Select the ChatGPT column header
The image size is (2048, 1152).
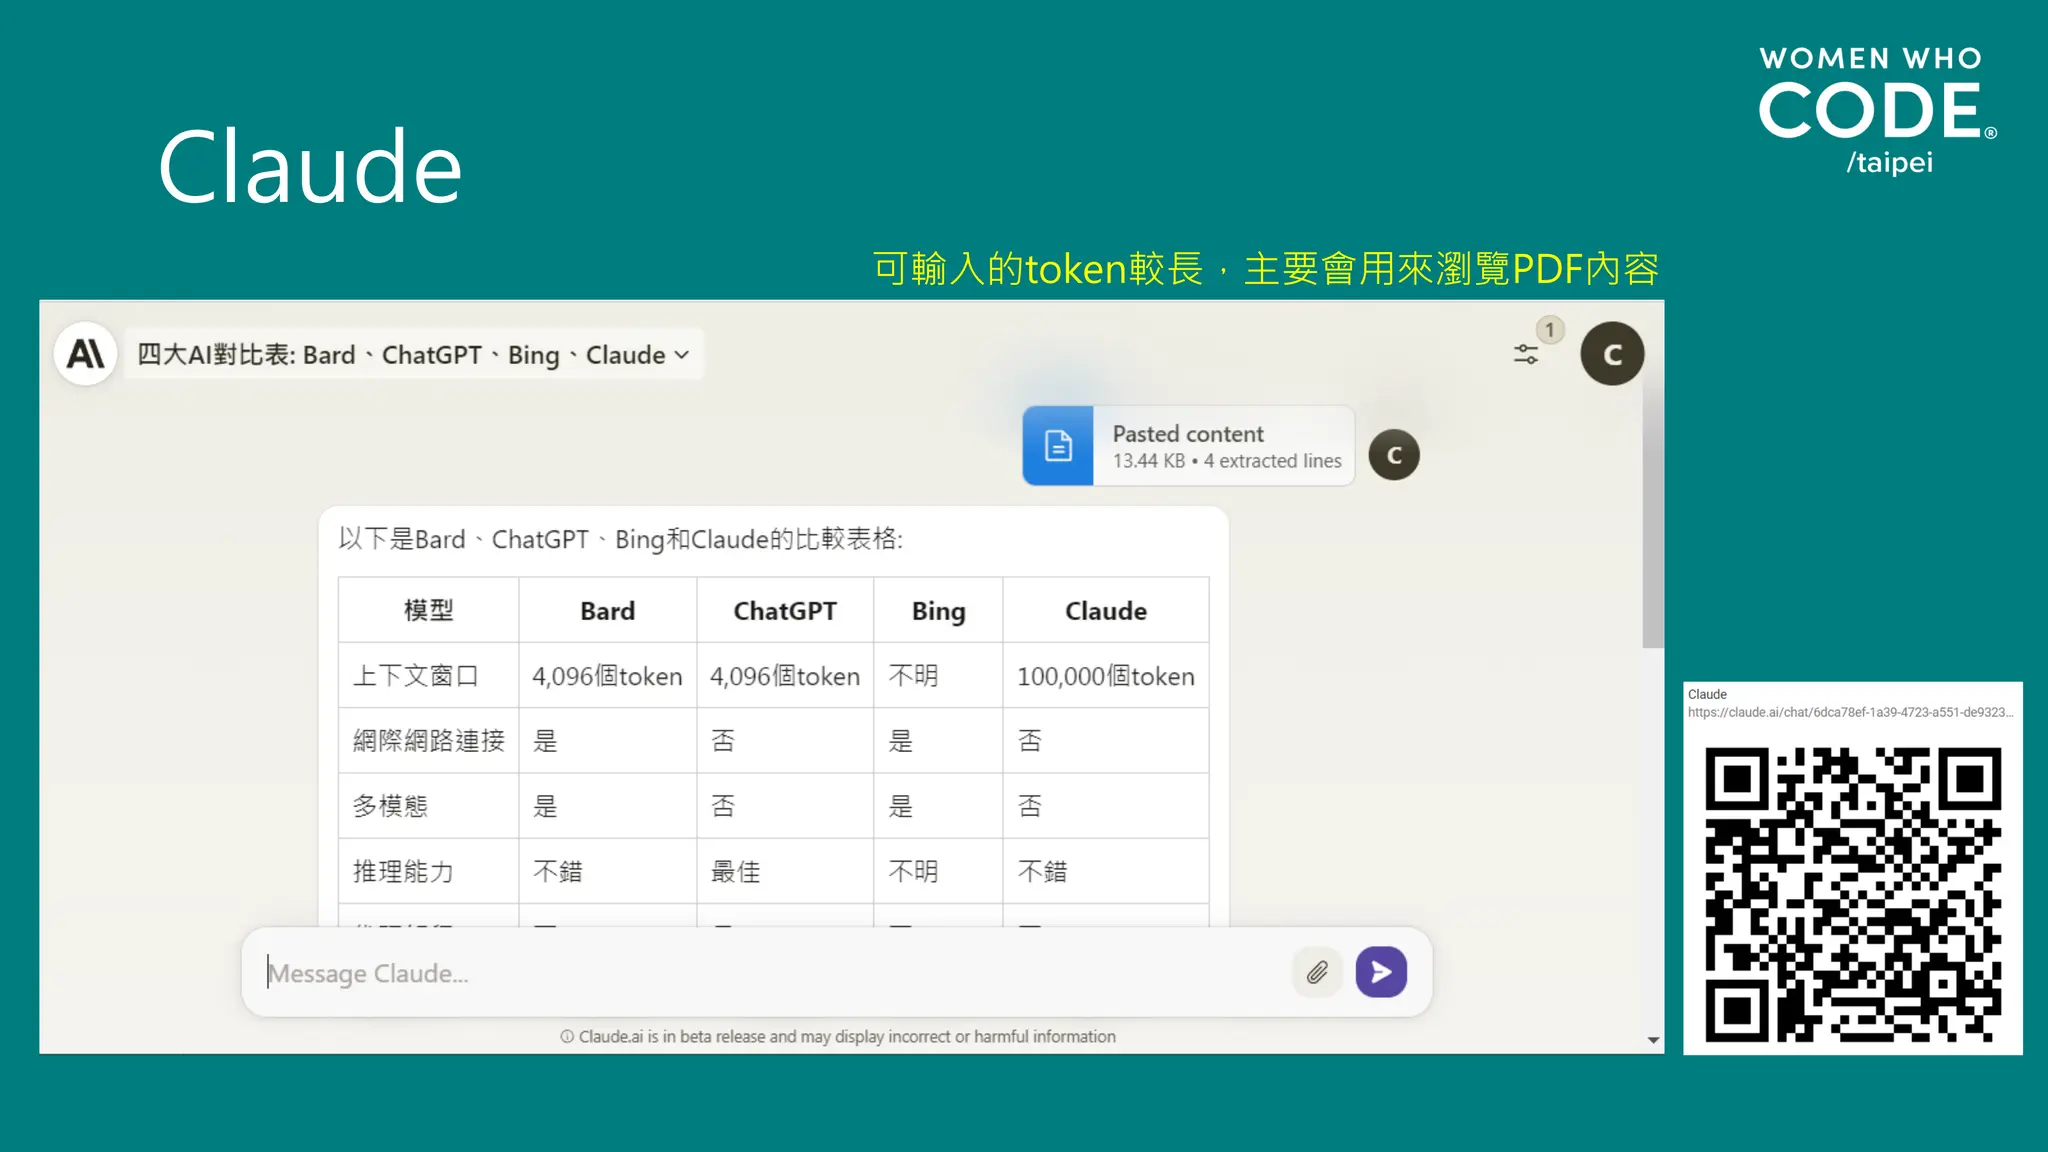tap(785, 611)
